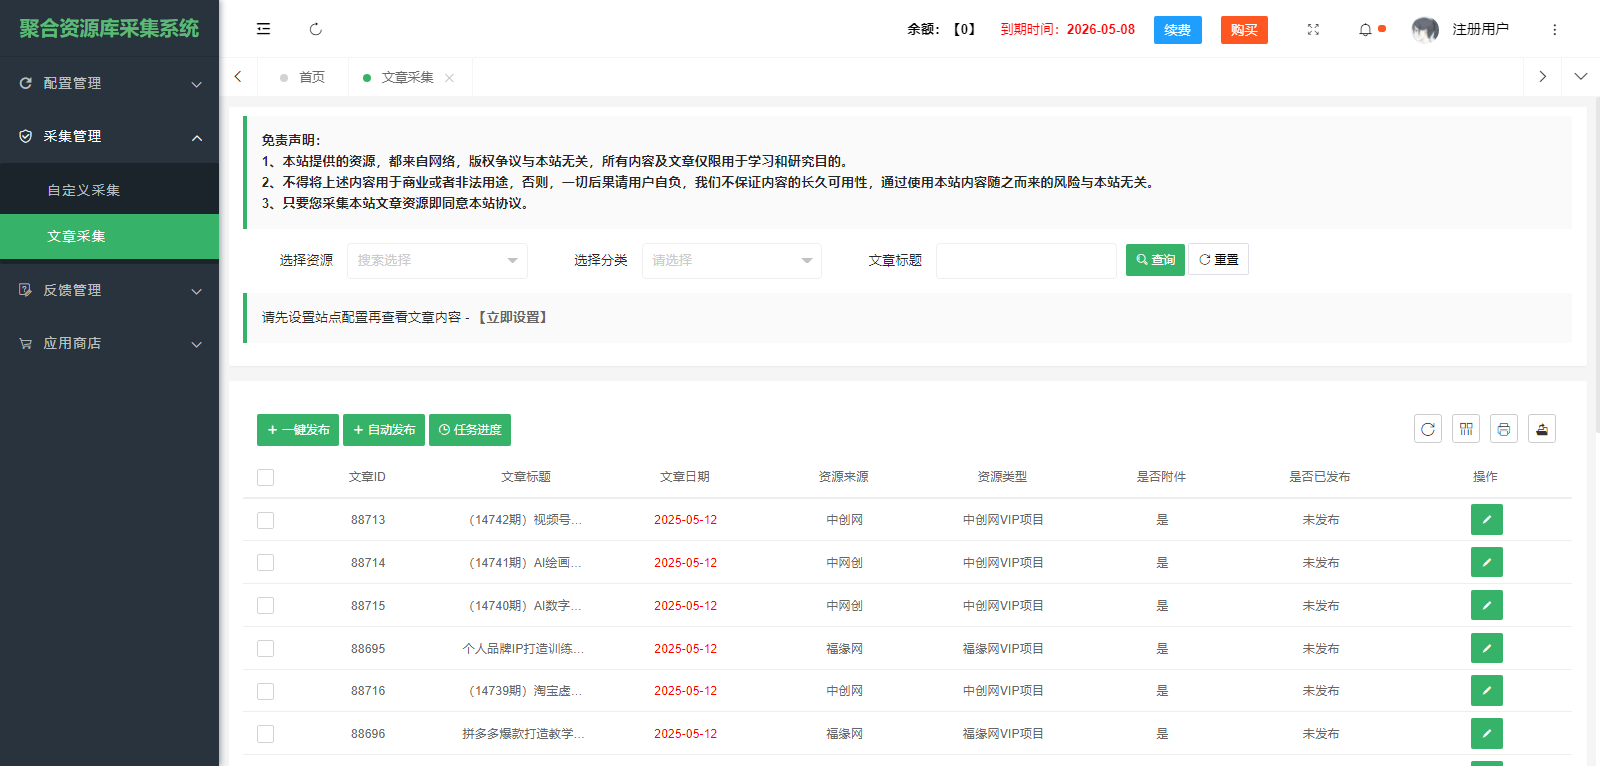Viewport: 1600px width, 766px height.
Task: Click title "(14742期) 视频号…"
Action: pos(525,520)
